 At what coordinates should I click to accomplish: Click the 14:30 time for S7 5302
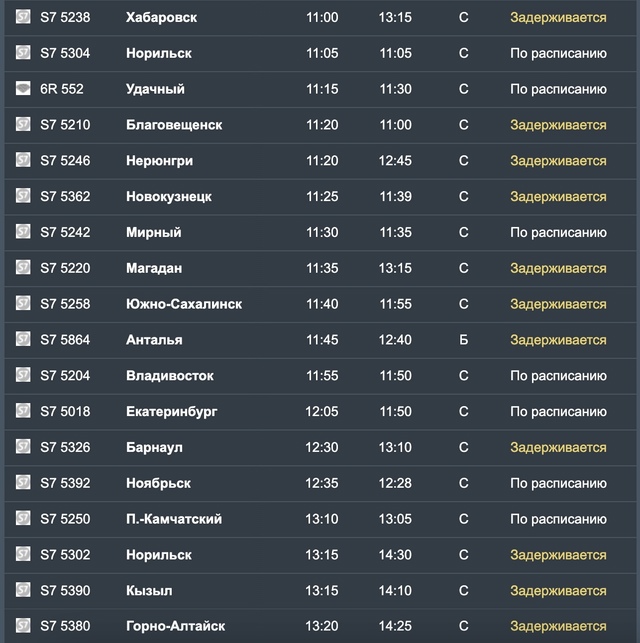(x=395, y=555)
